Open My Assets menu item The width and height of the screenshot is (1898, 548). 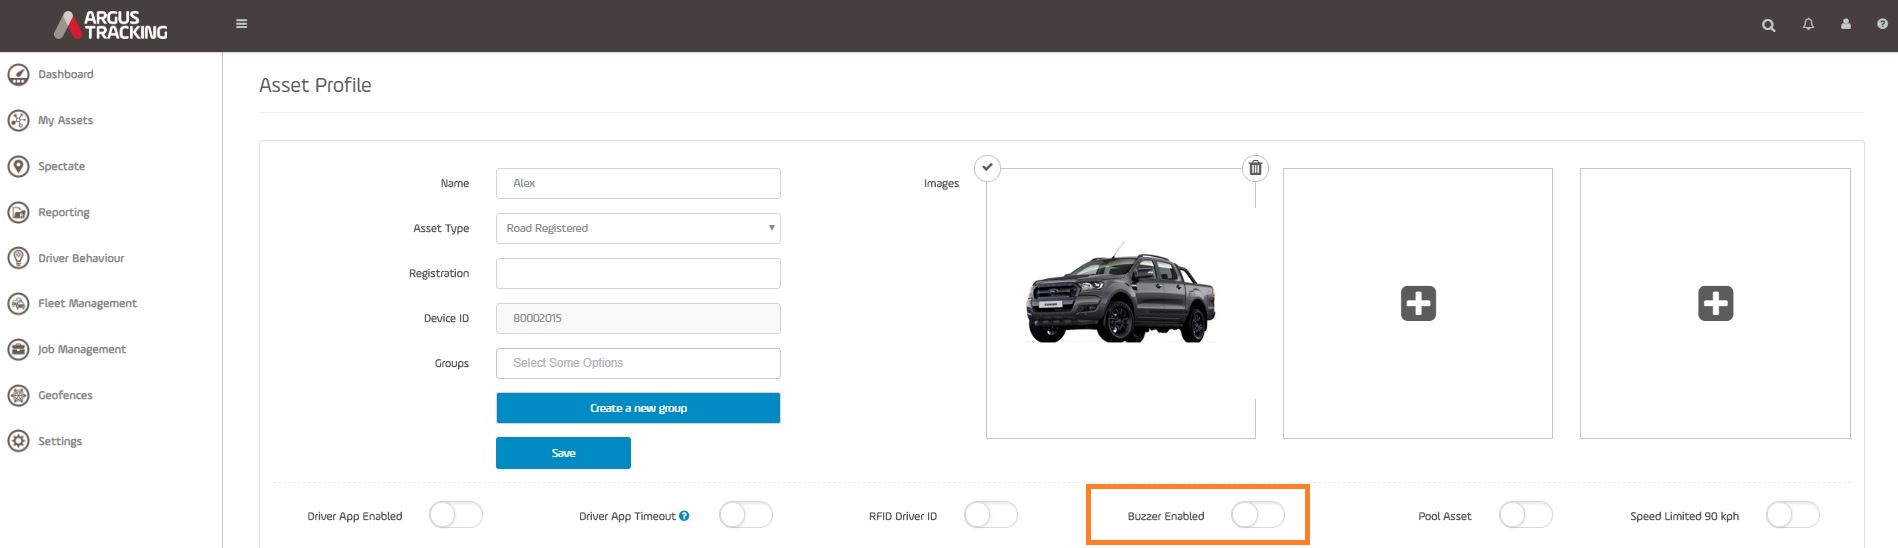click(x=65, y=120)
